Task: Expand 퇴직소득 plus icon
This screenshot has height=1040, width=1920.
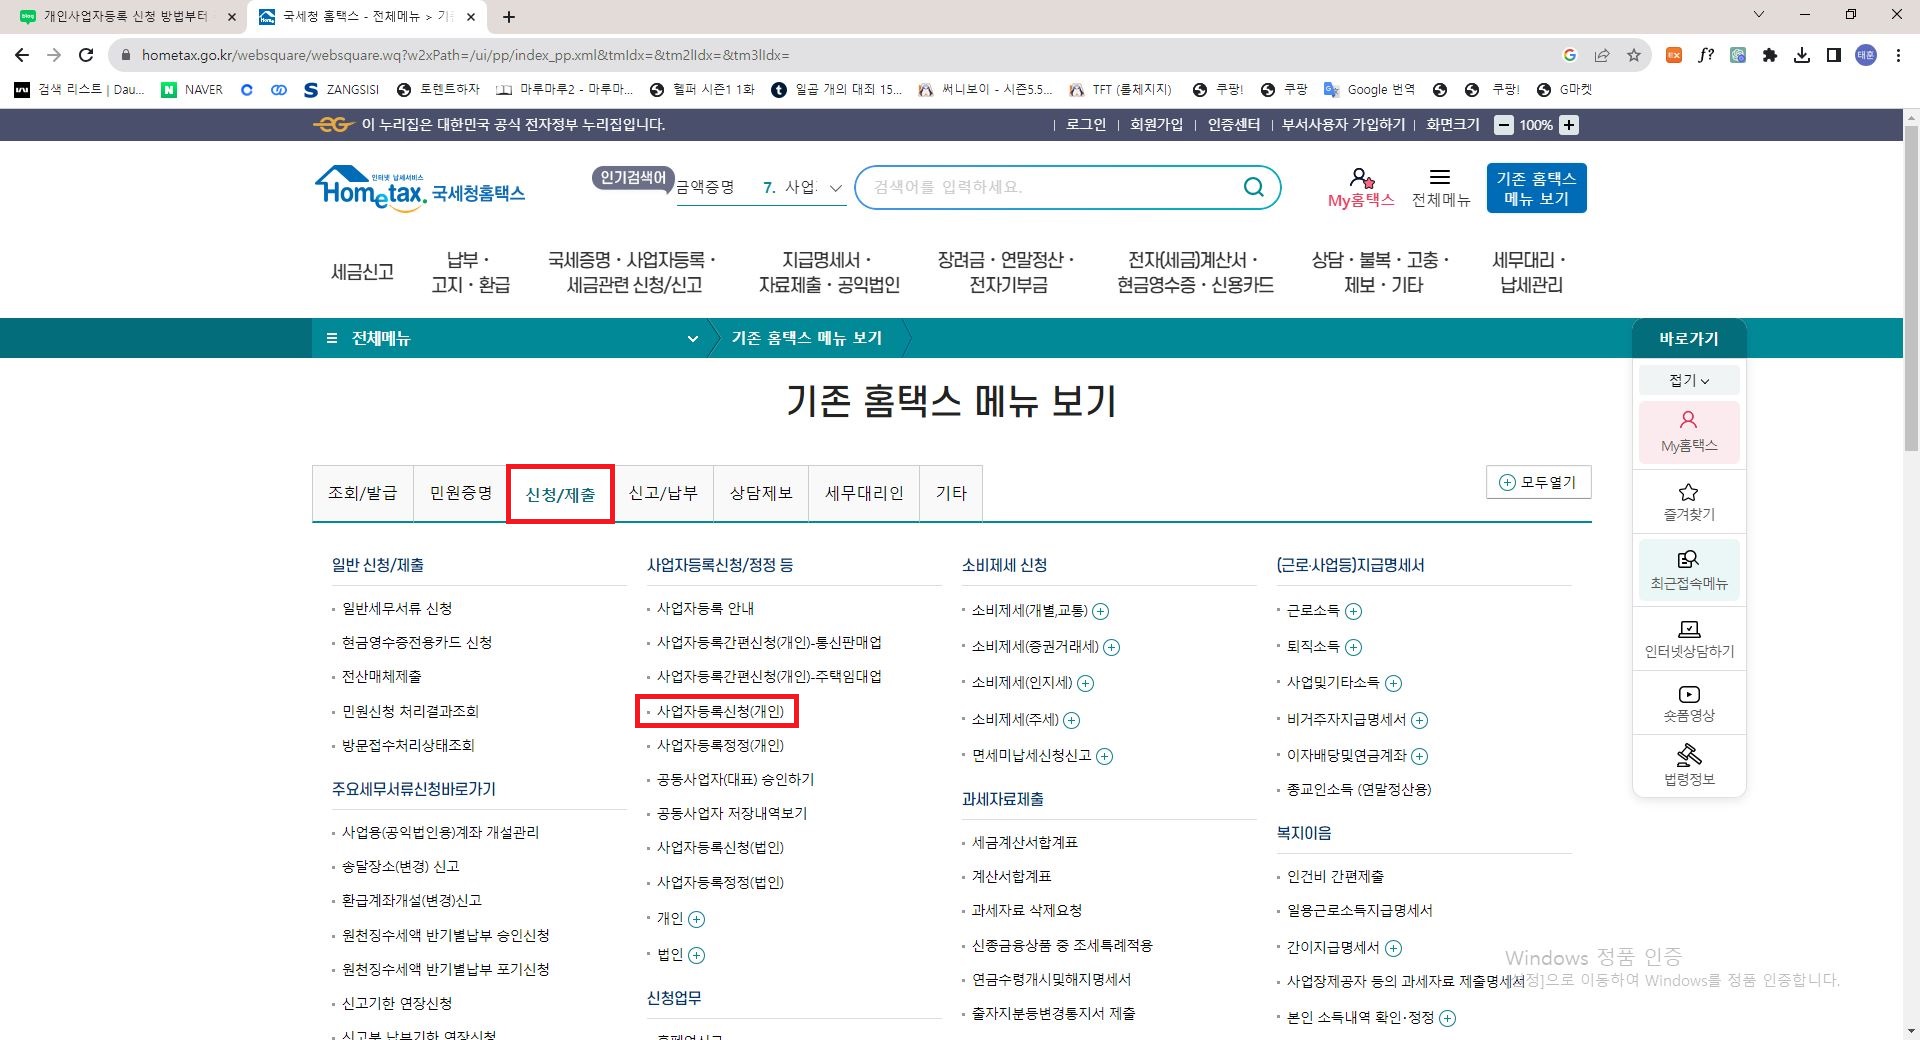Action: (1354, 647)
